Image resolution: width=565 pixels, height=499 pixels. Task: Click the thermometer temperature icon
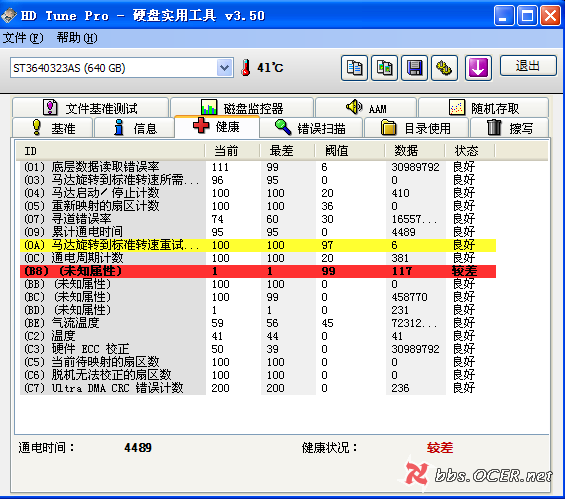tap(246, 67)
